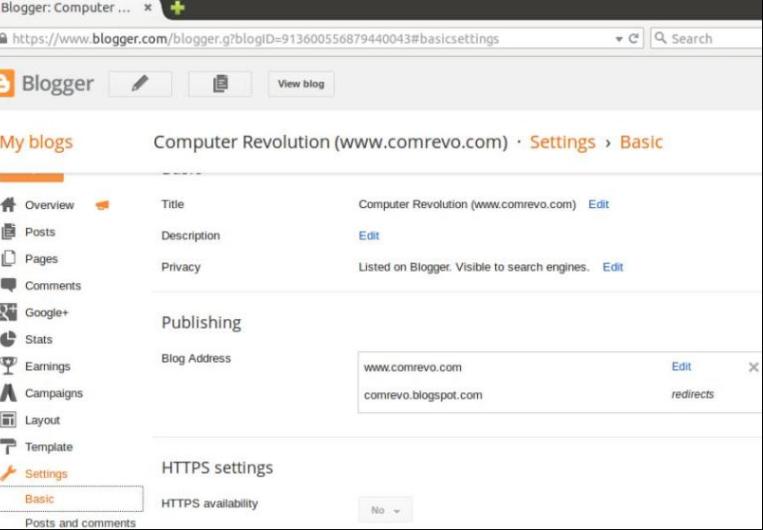Open Pages section
763x530 pixels.
click(x=41, y=259)
